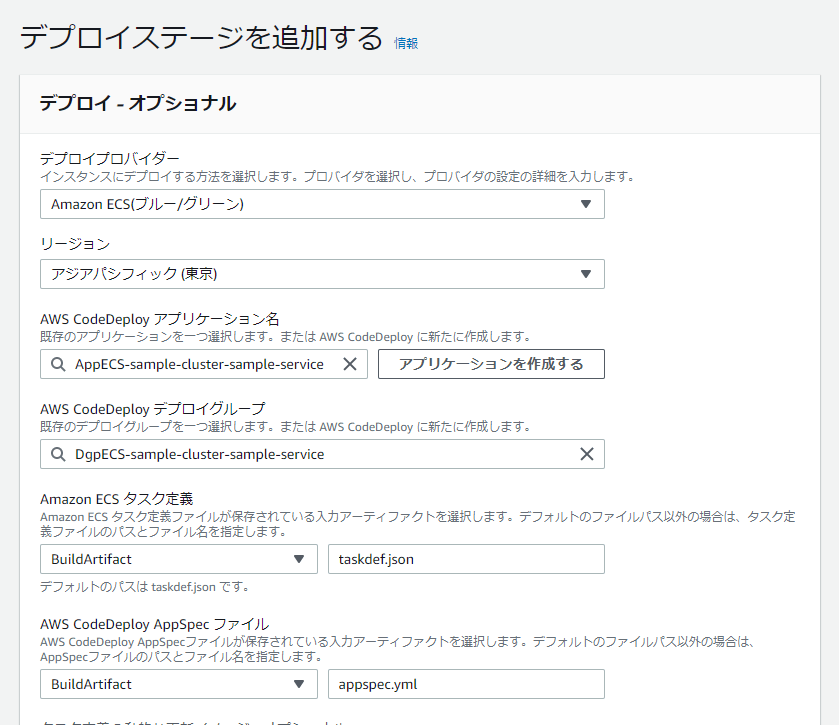Click the taskdef.json file path field

click(466, 559)
